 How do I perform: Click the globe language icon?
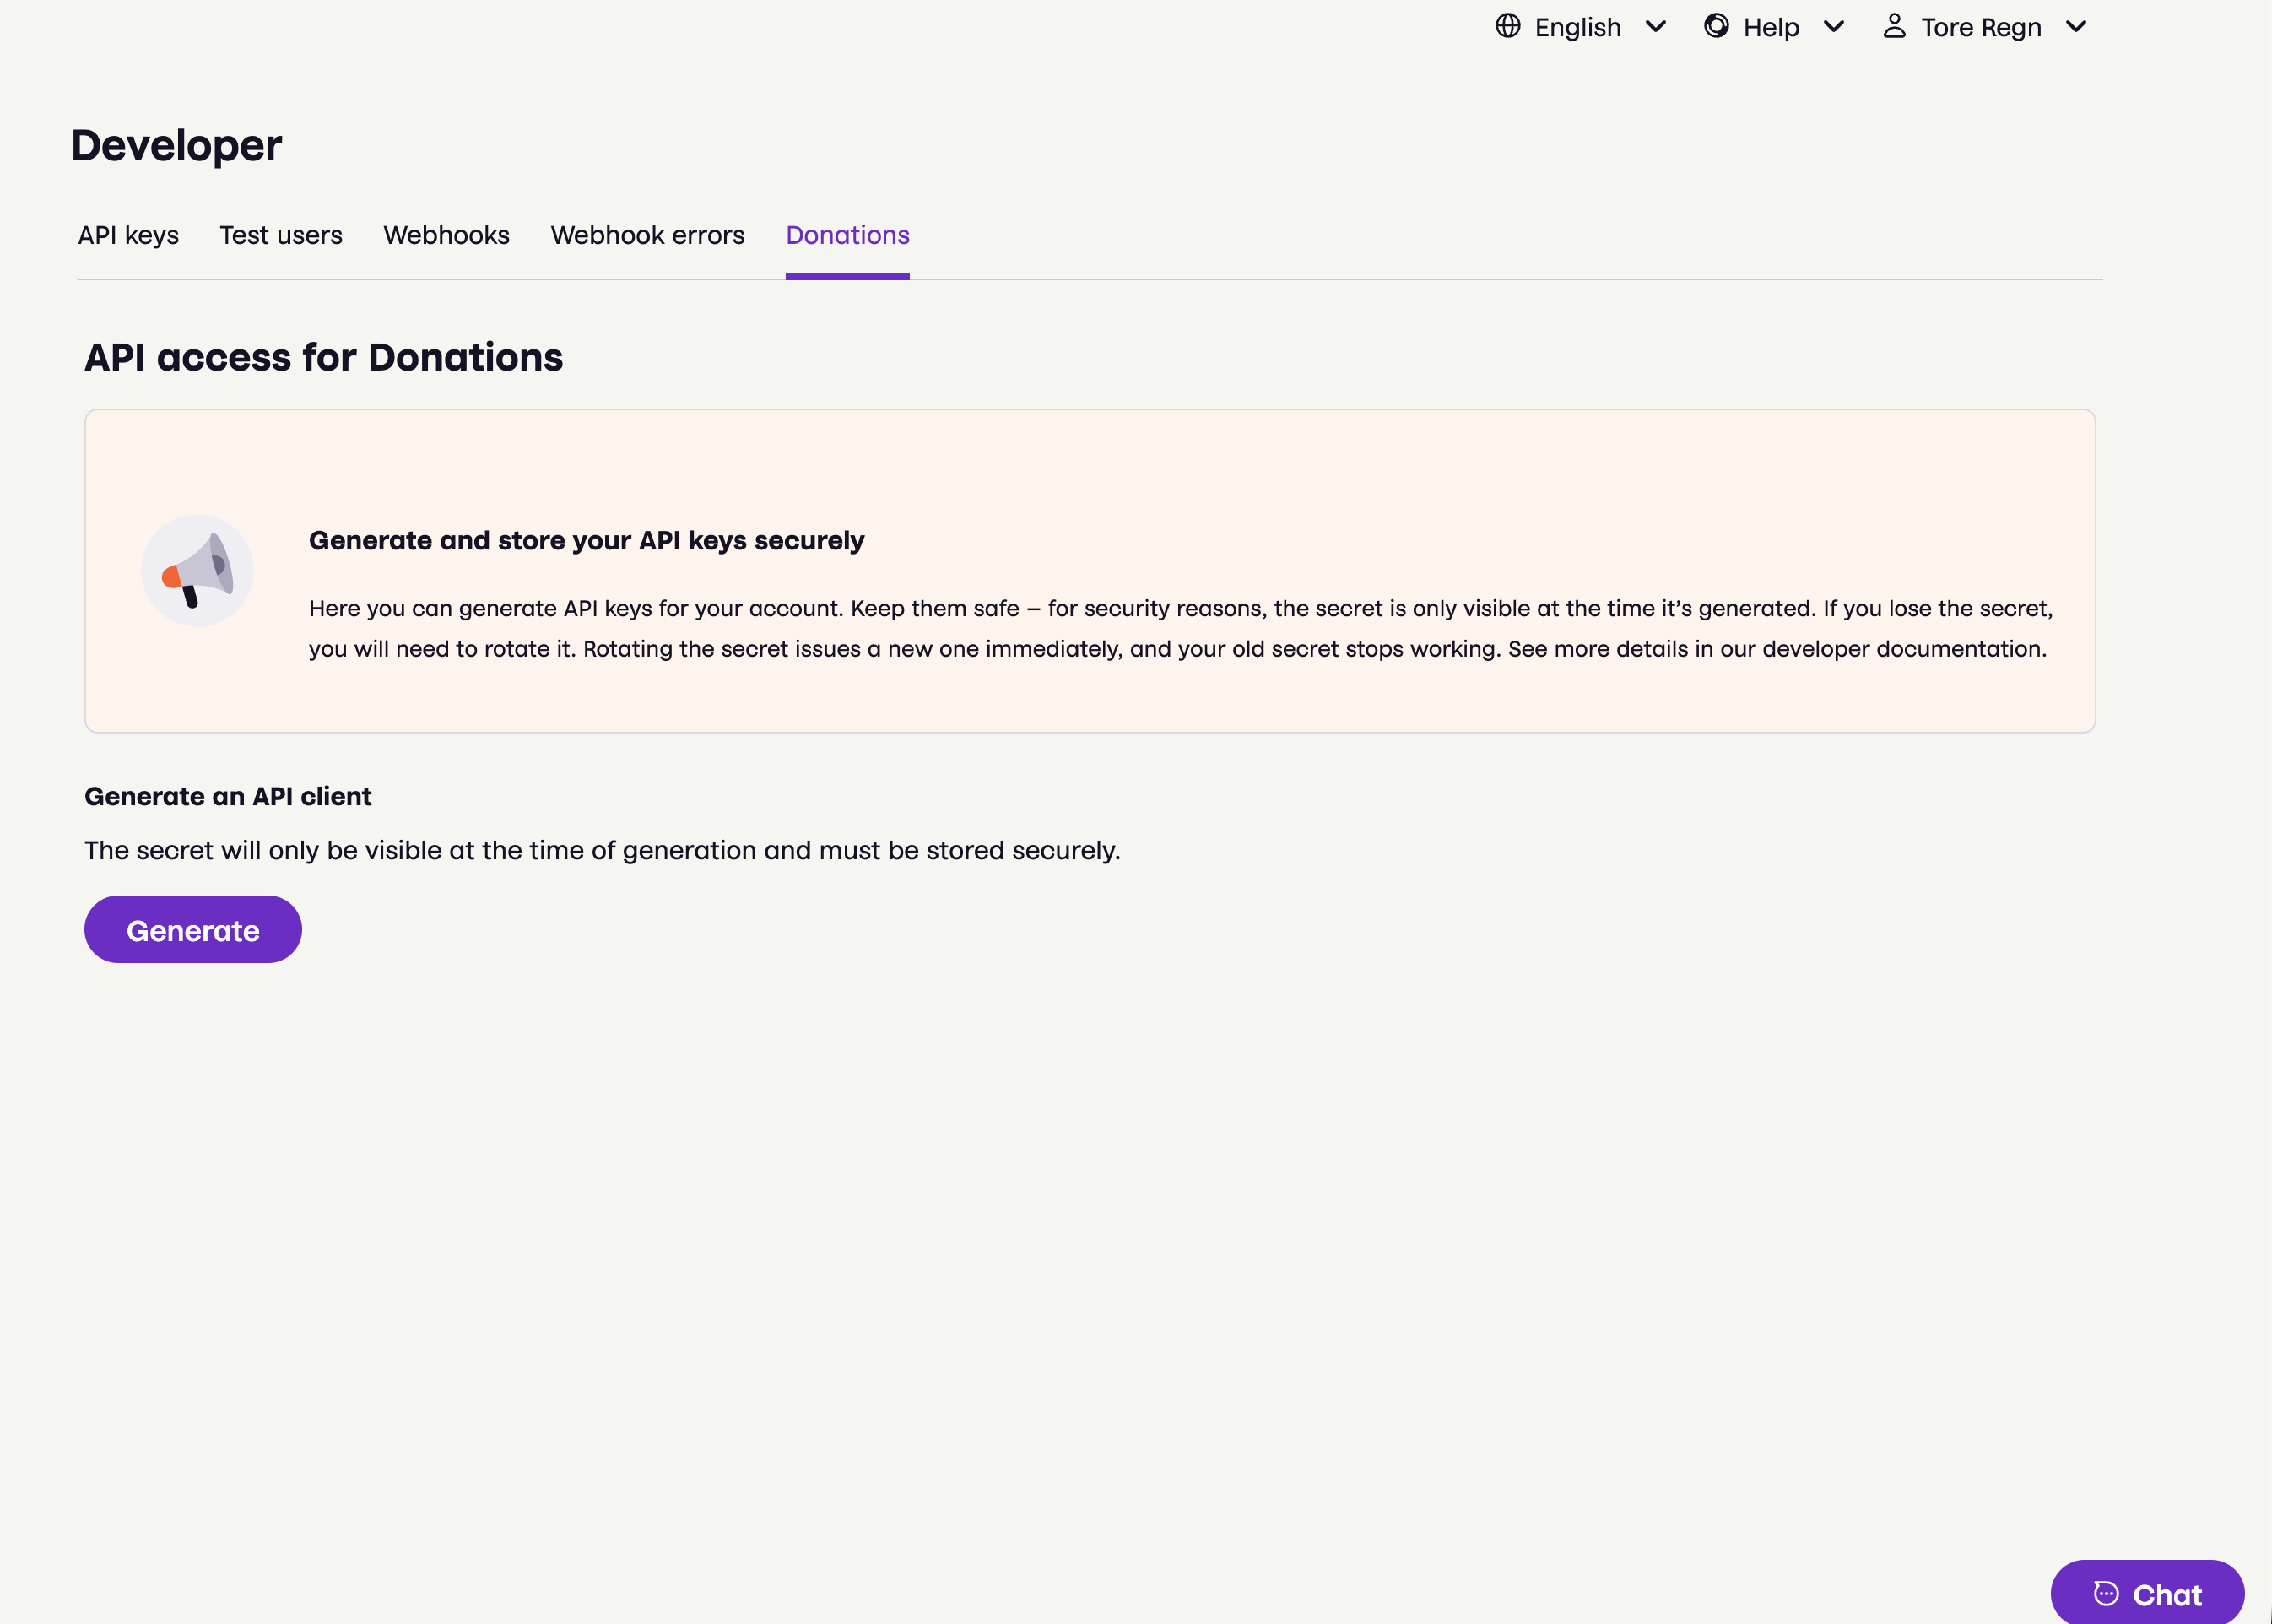(1507, 26)
